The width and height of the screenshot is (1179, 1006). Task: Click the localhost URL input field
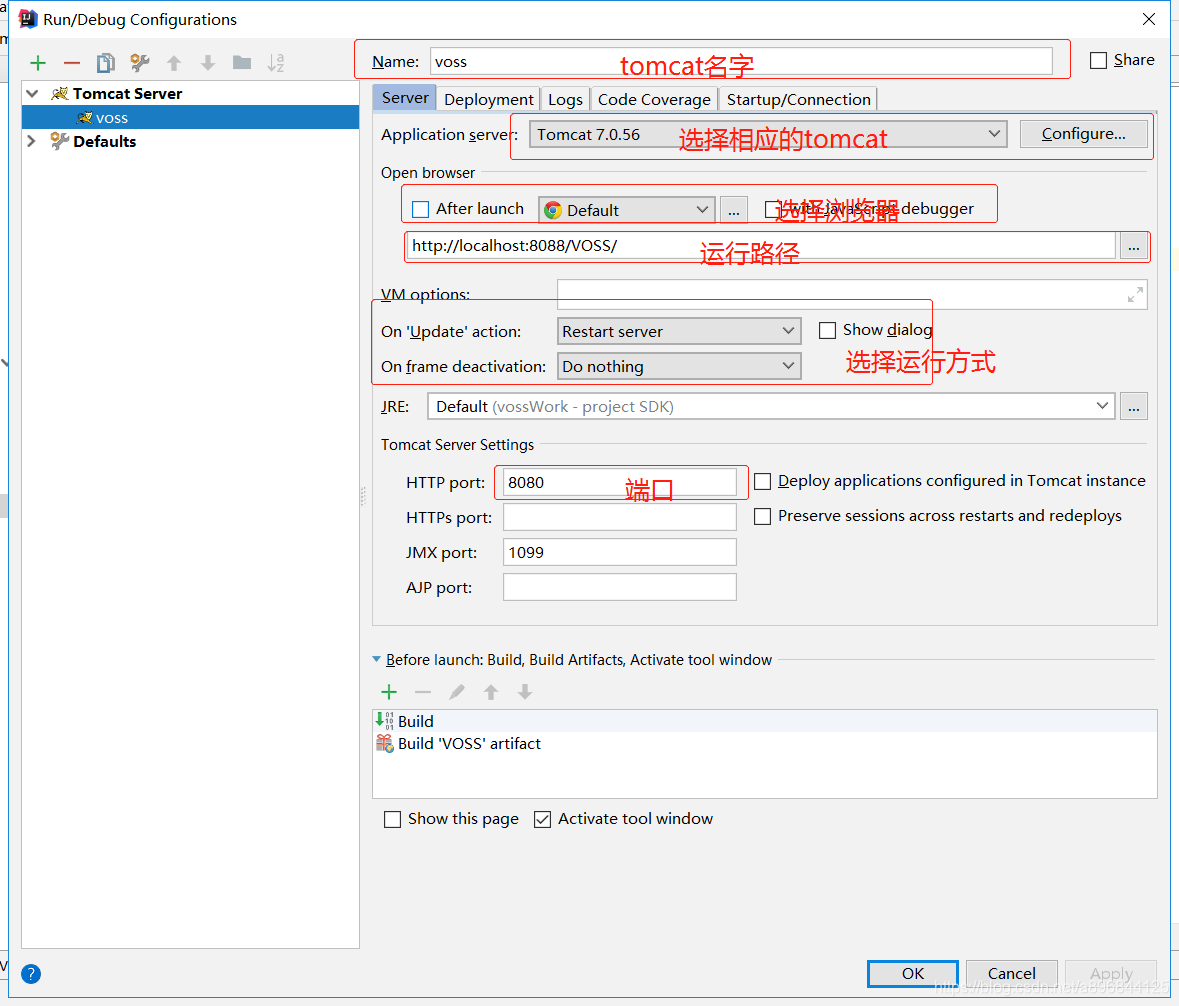[x=761, y=246]
